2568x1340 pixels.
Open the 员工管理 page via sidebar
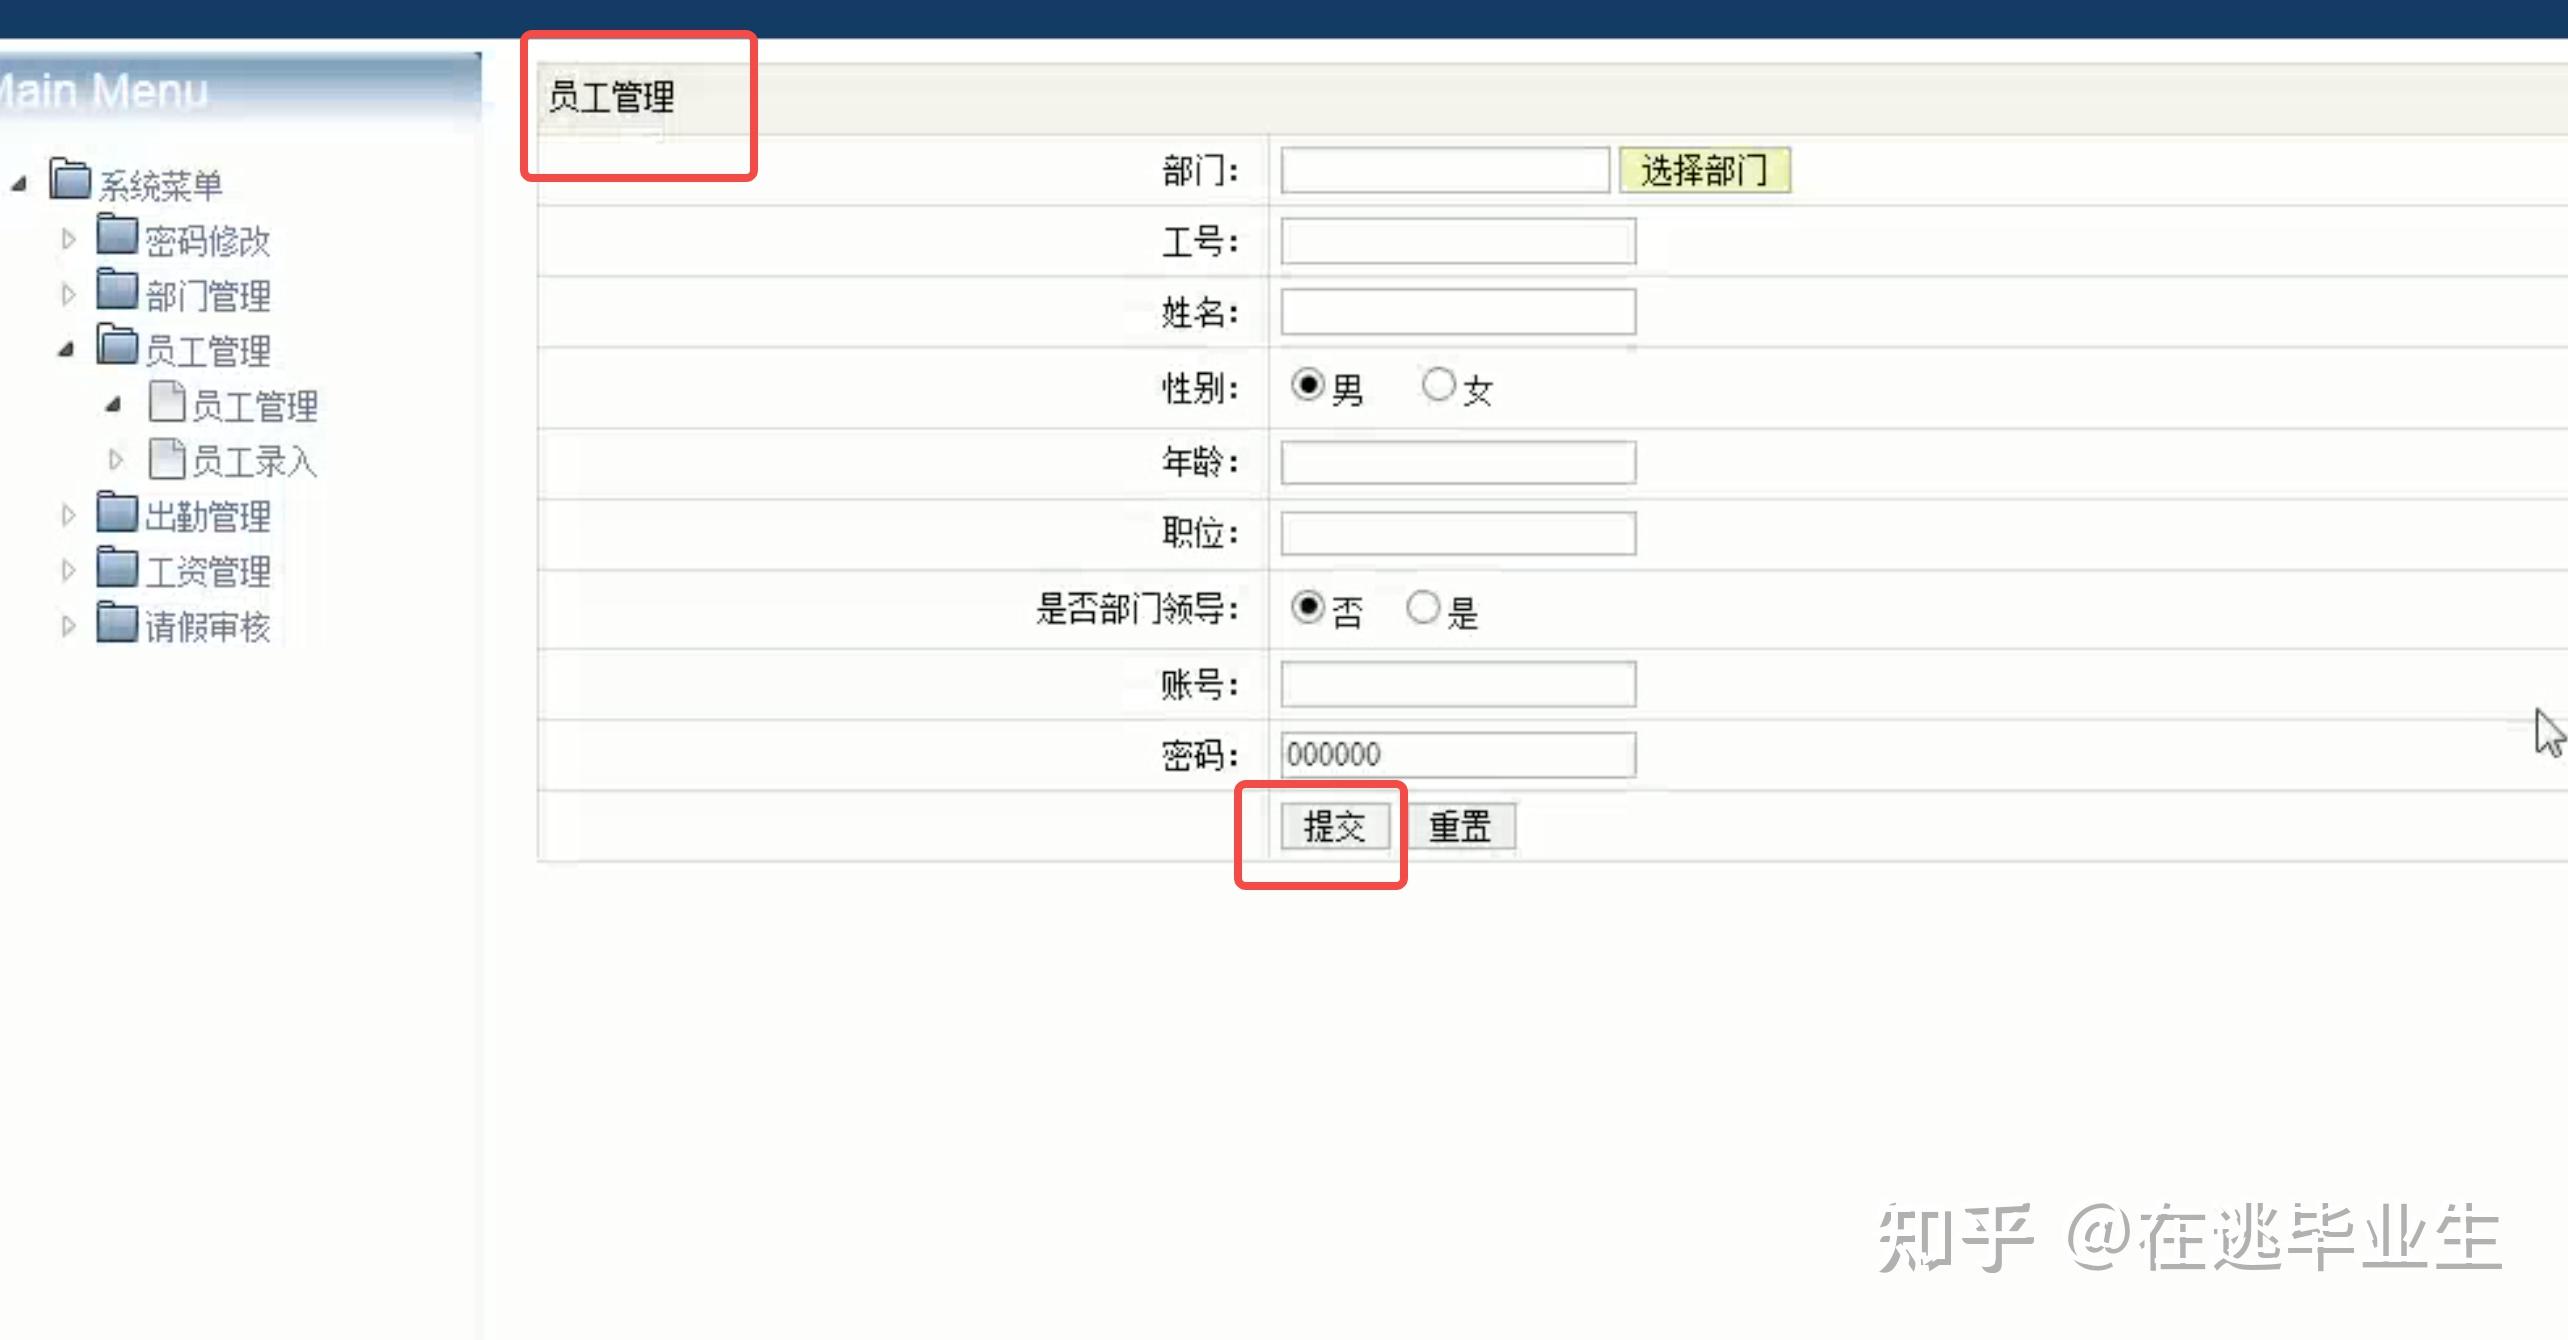(x=263, y=404)
